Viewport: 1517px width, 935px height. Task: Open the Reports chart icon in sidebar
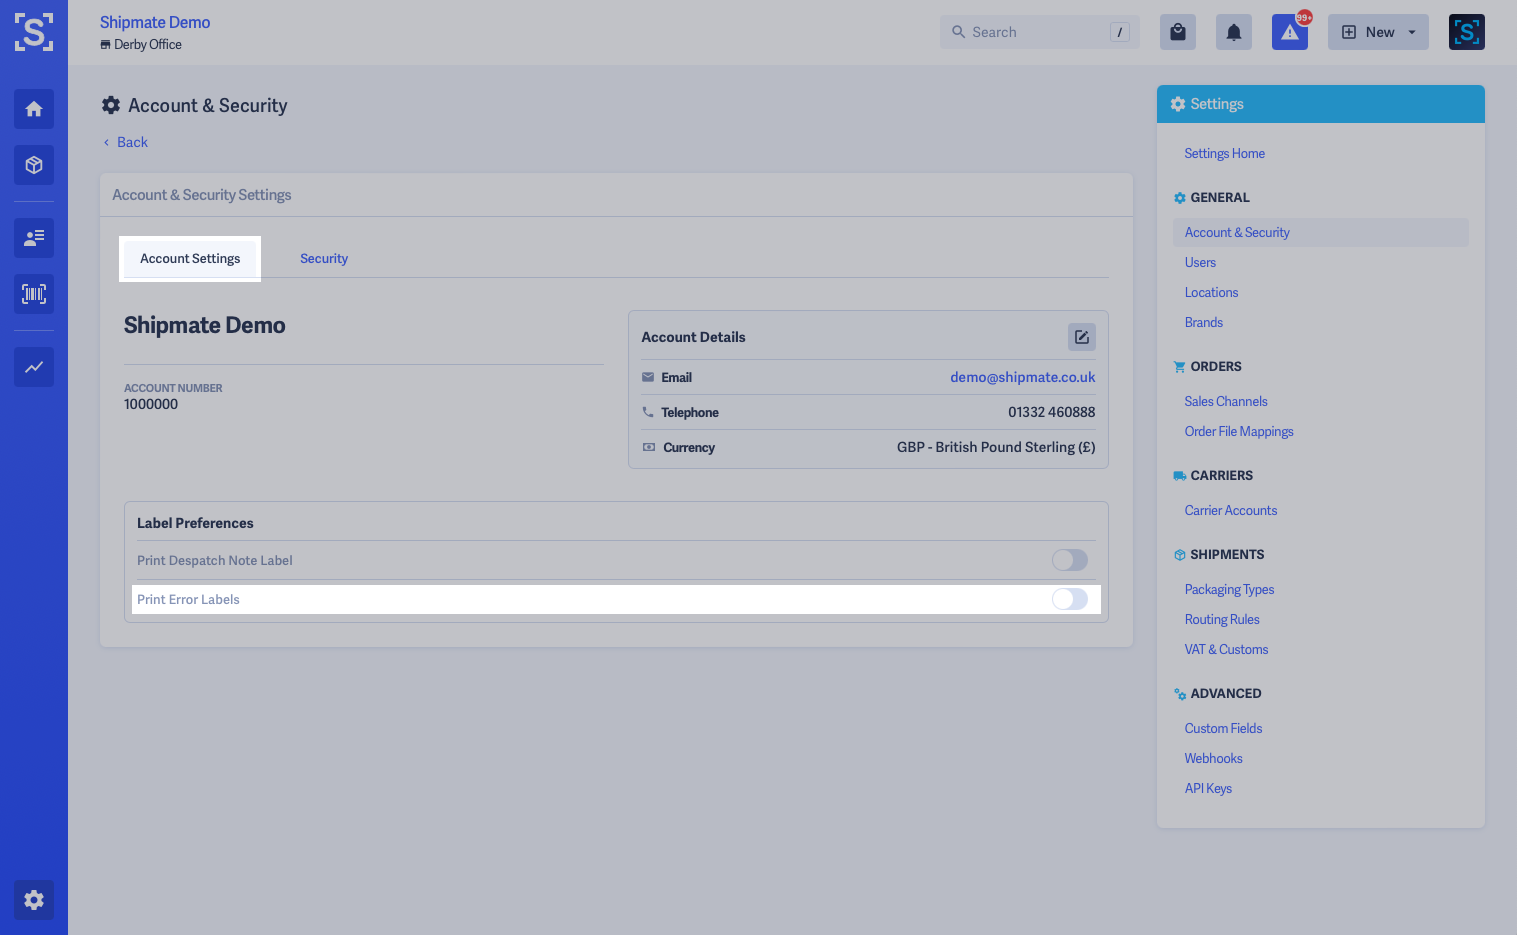34,367
